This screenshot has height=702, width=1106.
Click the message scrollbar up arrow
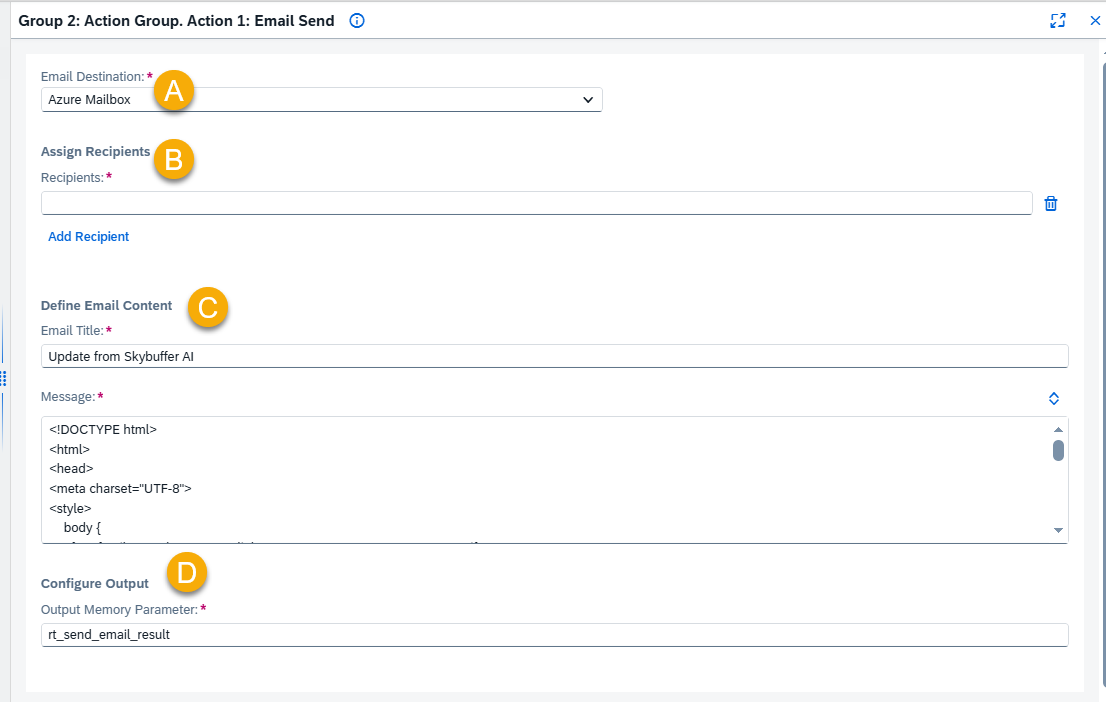tap(1058, 429)
